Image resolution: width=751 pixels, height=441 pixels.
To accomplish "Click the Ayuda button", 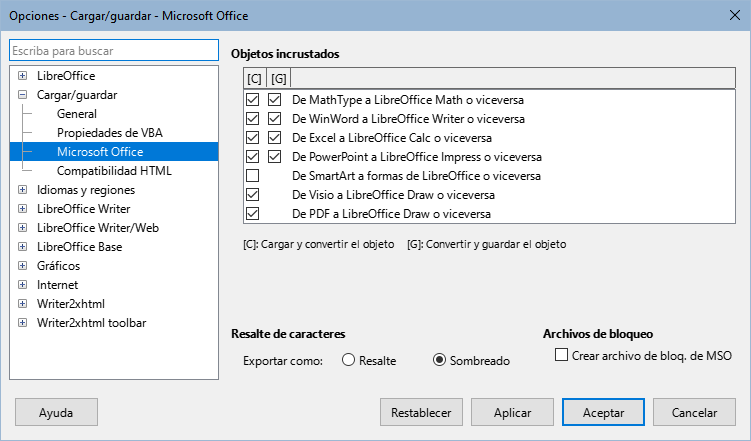I will pos(57,412).
